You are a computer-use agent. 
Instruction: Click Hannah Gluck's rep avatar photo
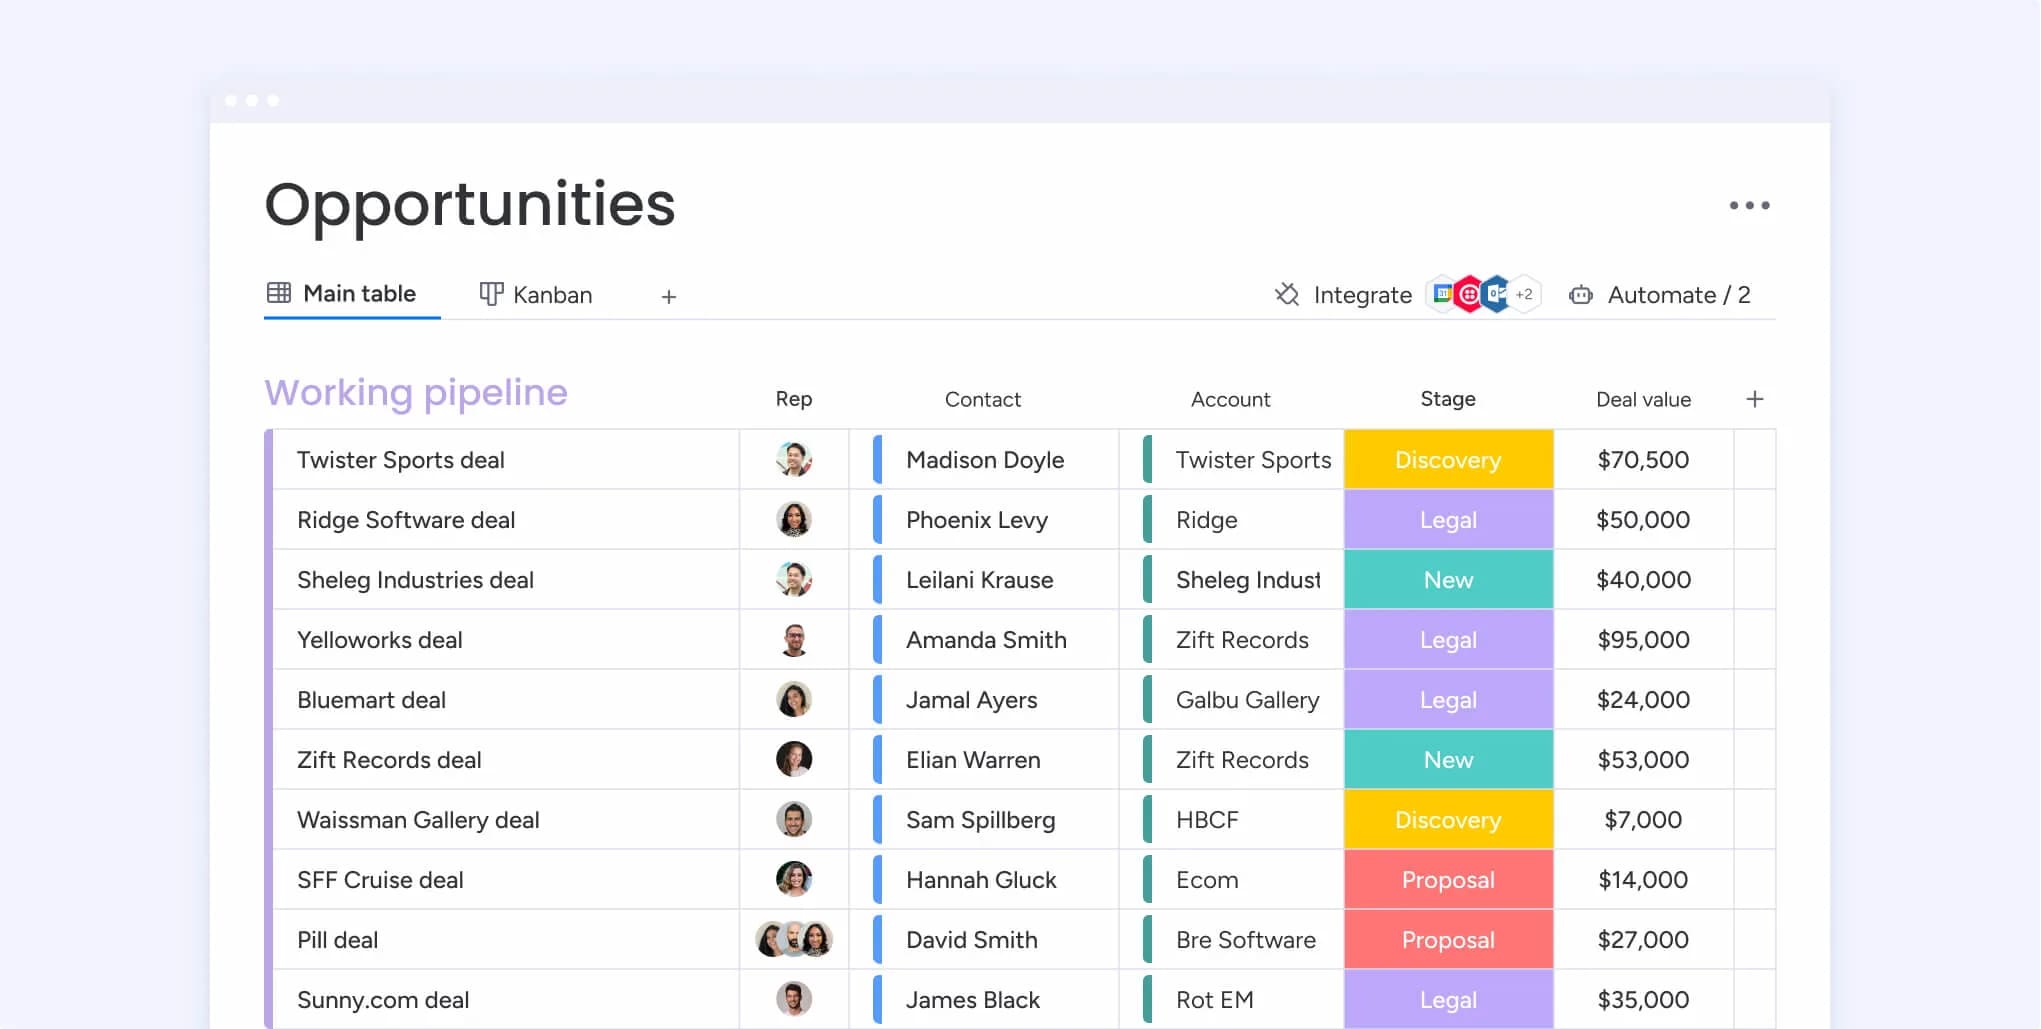coord(793,879)
